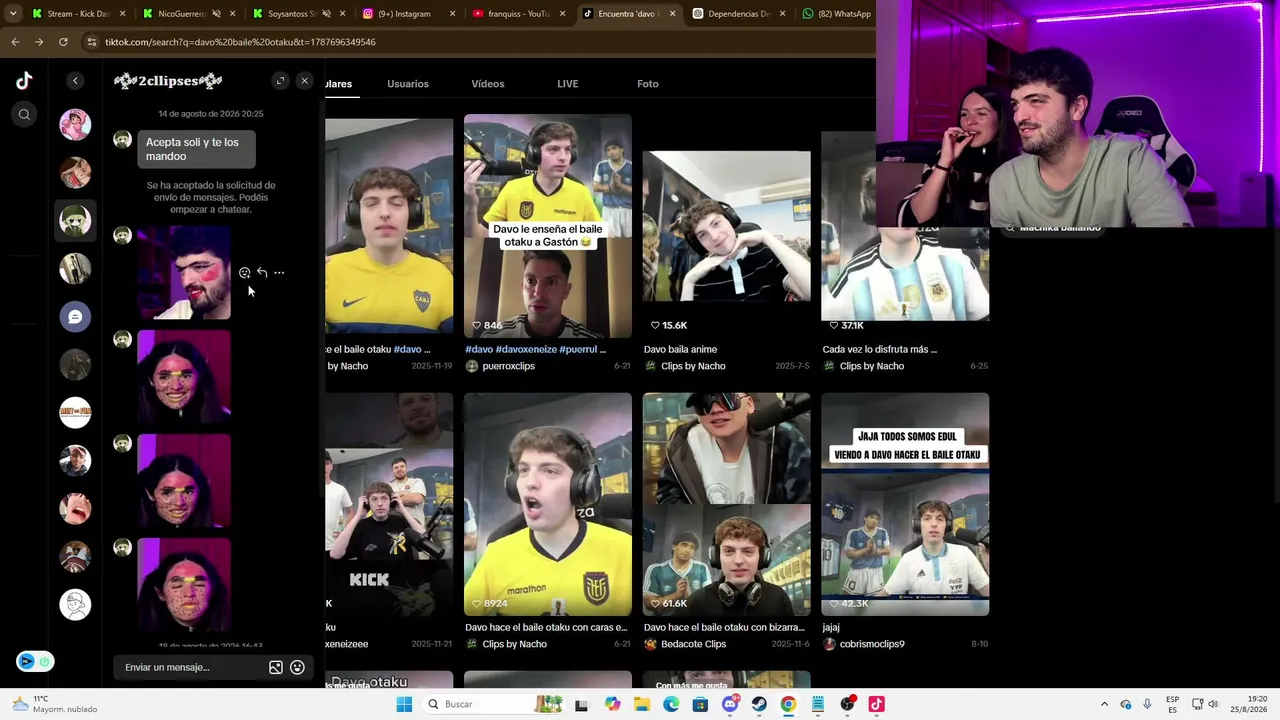The width and height of the screenshot is (1280, 720).
Task: Open the video with 61.6K likes
Action: coord(727,505)
